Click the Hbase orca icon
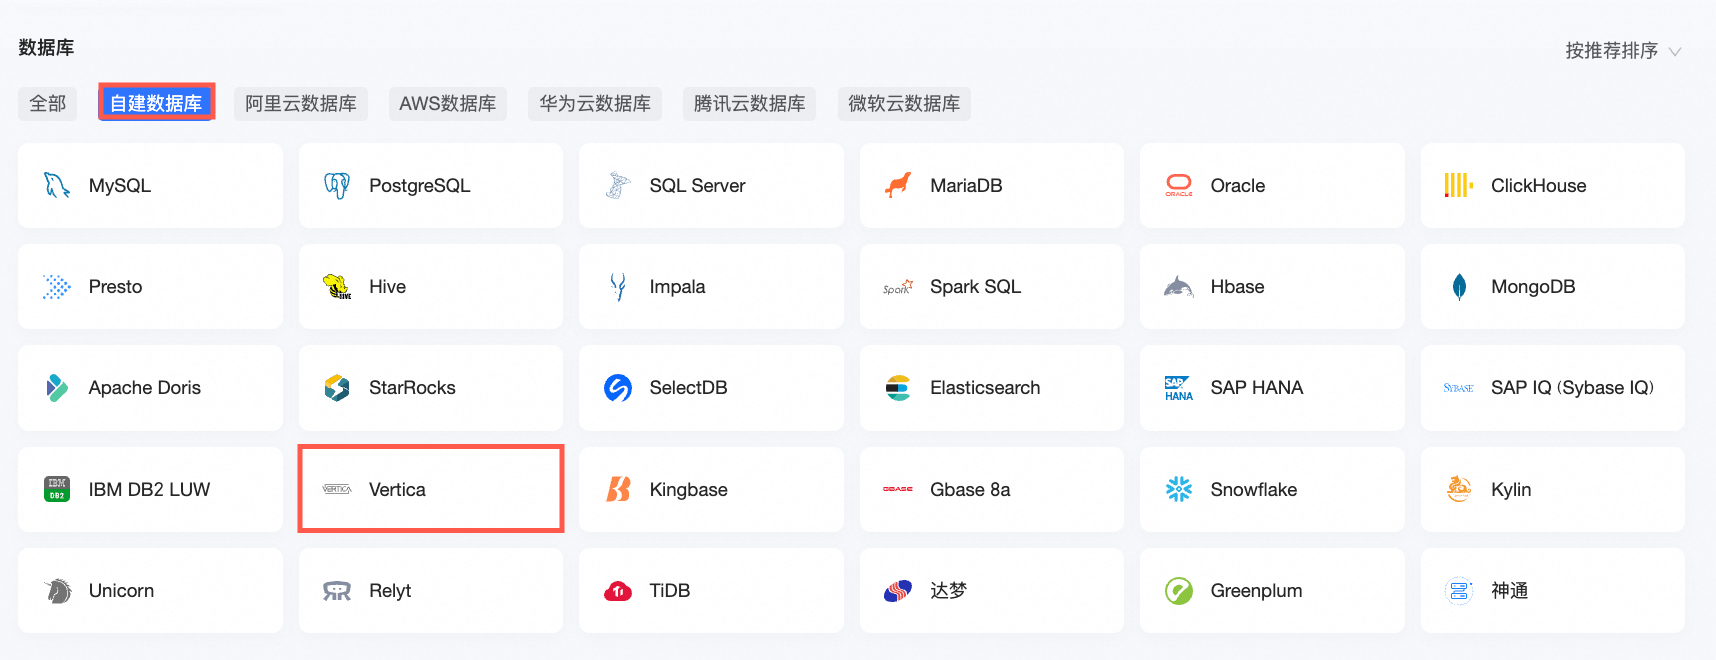This screenshot has width=1716, height=660. click(1179, 287)
